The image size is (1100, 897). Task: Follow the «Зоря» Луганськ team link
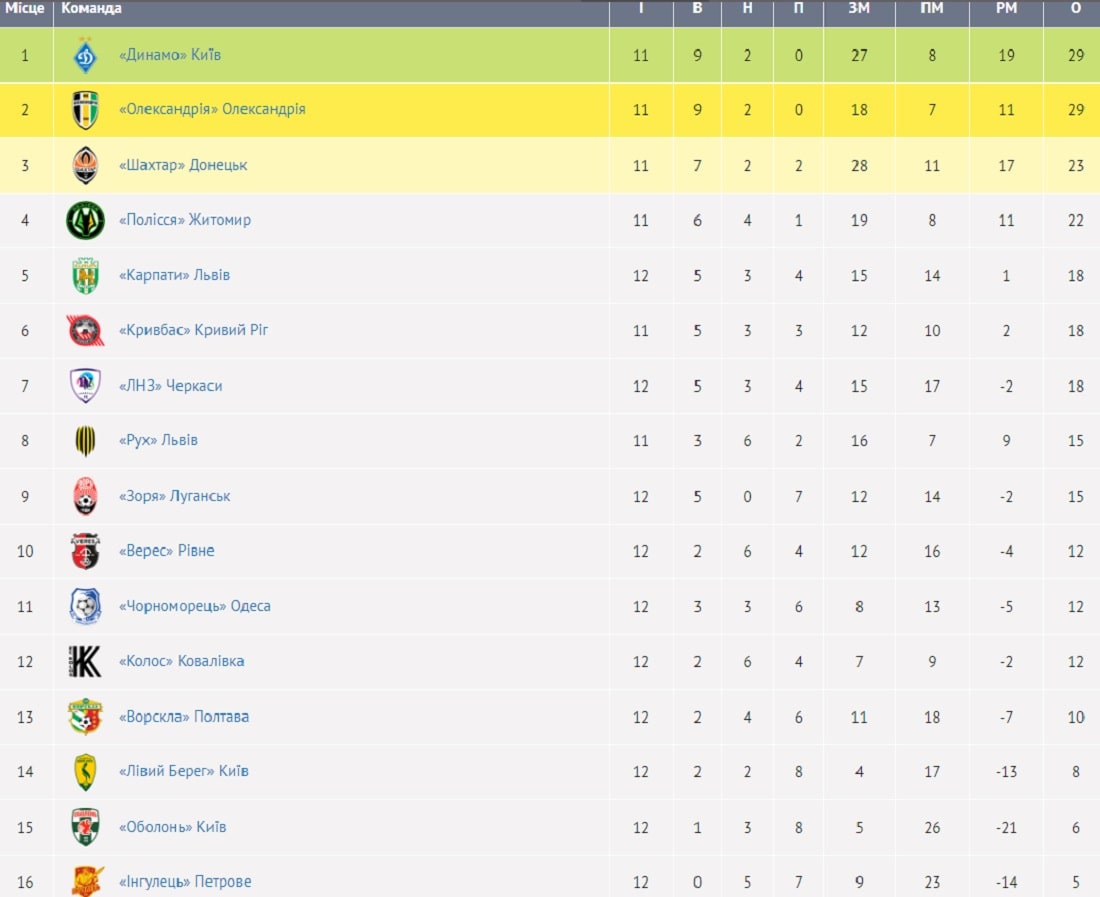[x=175, y=496]
